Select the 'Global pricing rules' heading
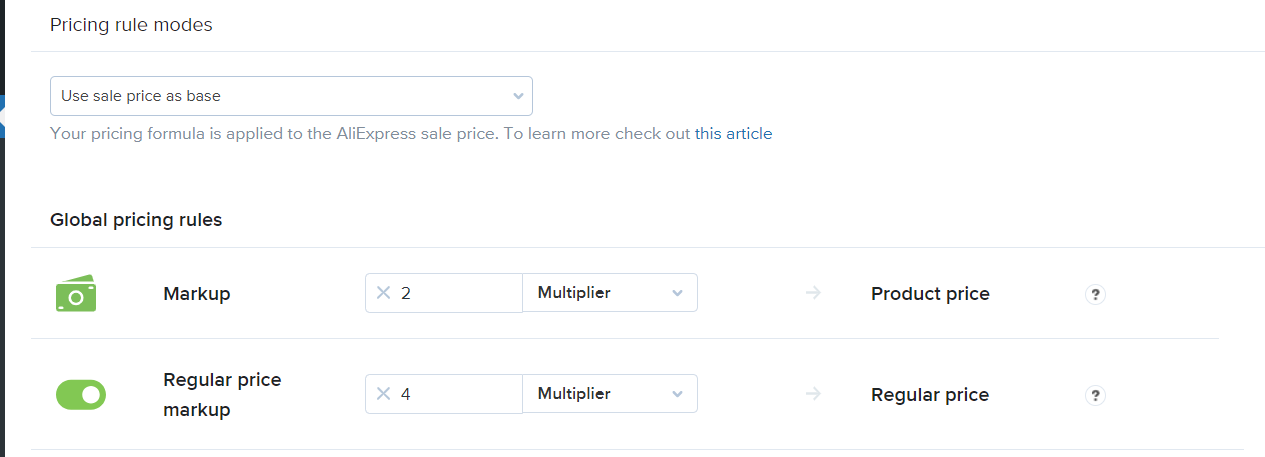 pos(136,220)
